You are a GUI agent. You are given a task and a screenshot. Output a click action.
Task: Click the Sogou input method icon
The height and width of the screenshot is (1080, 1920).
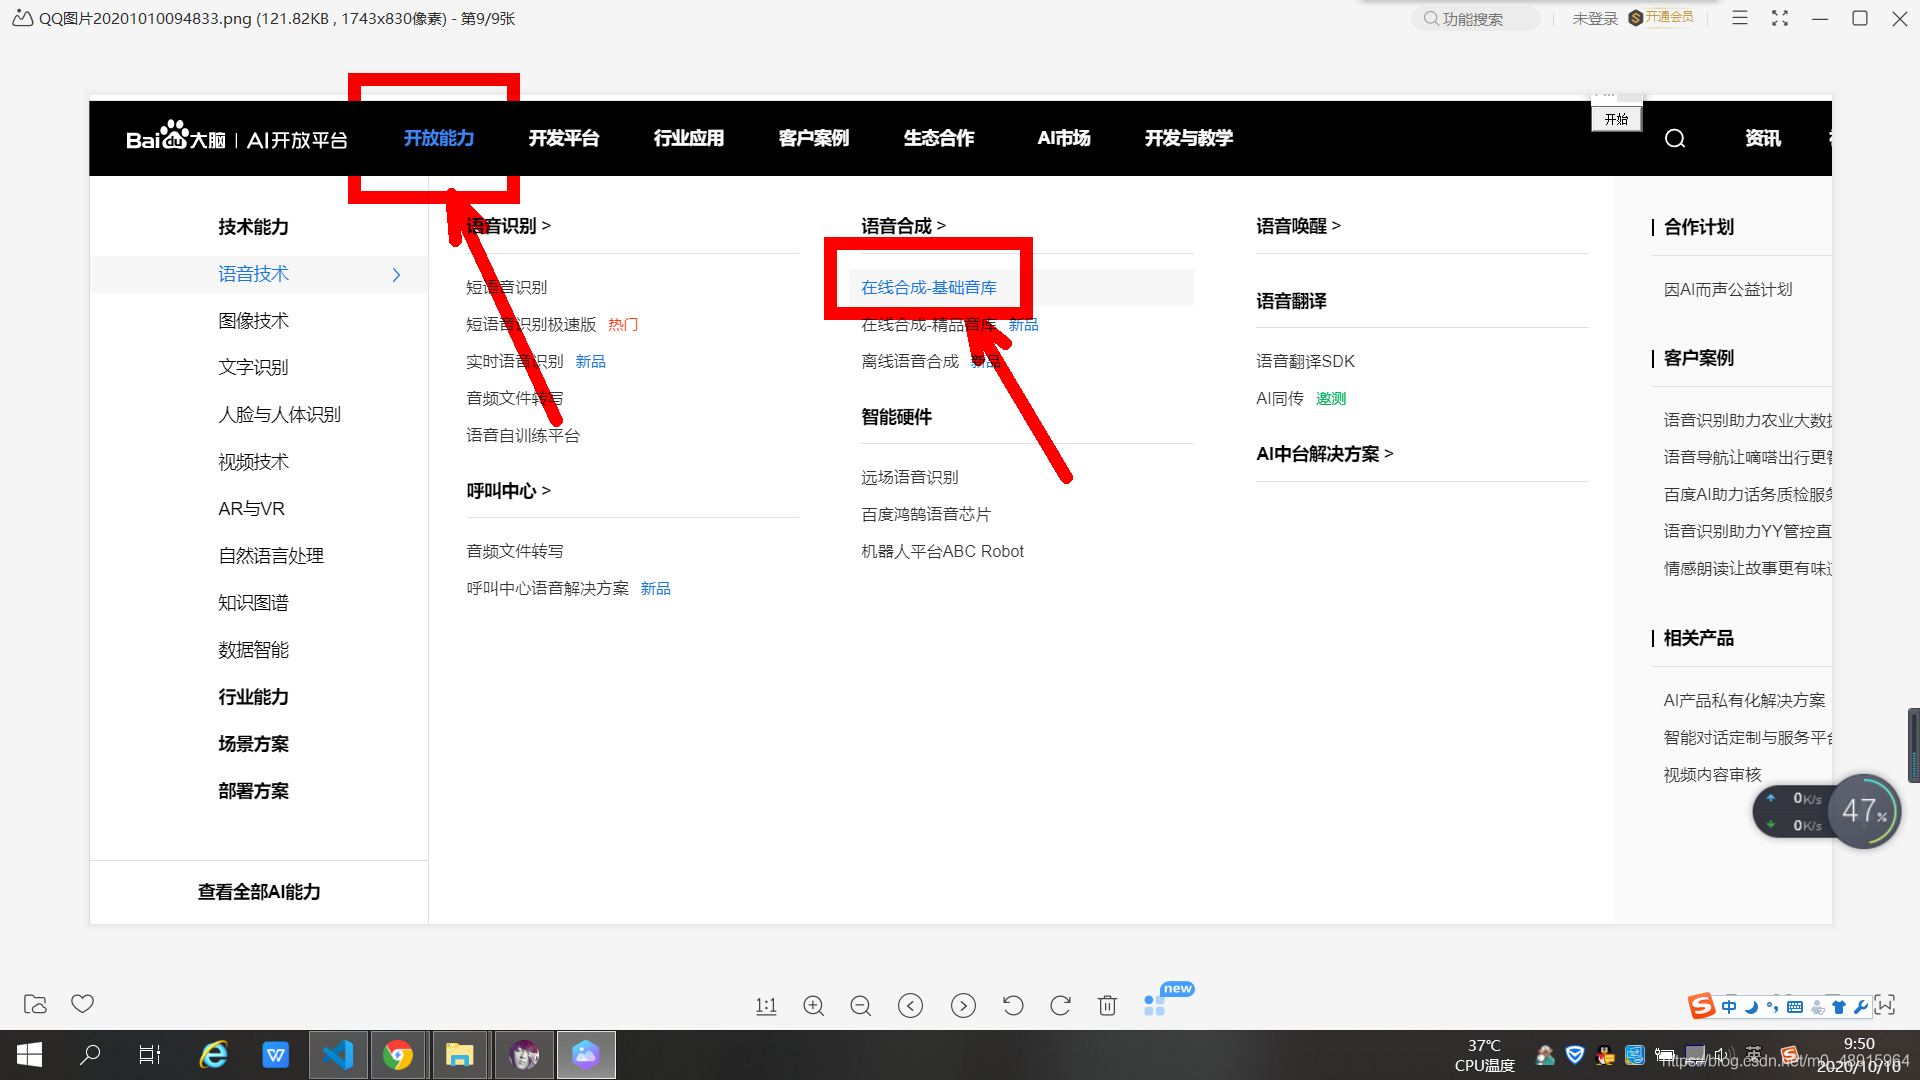coord(1701,1006)
